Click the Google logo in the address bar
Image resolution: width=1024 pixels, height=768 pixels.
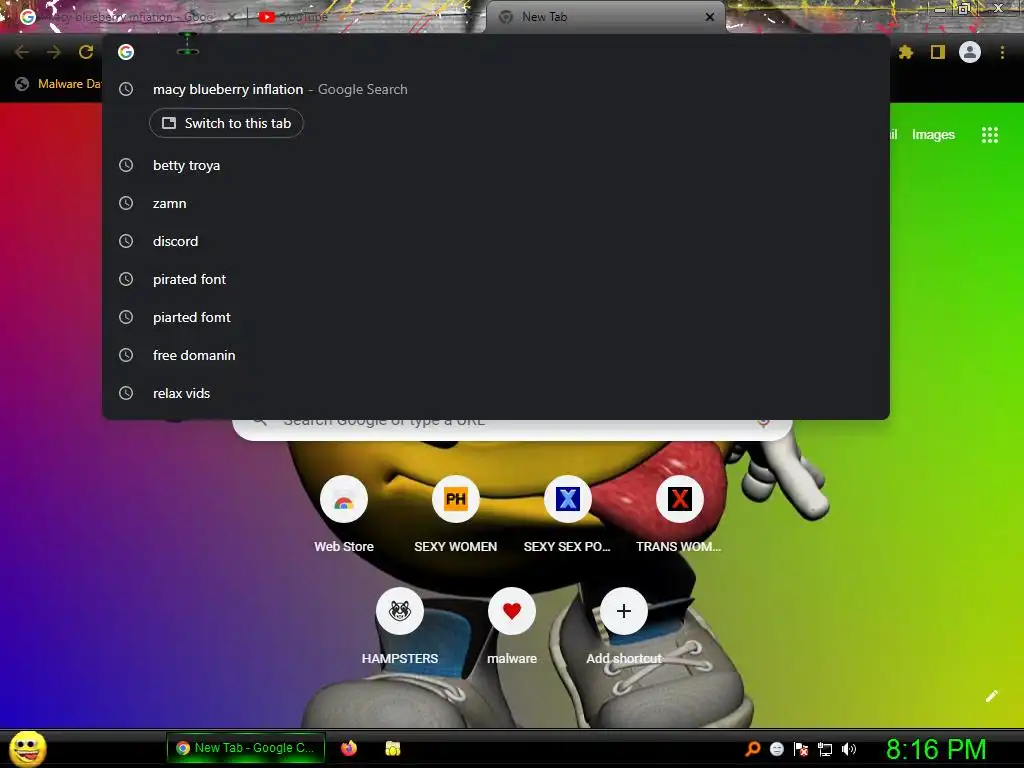point(126,52)
